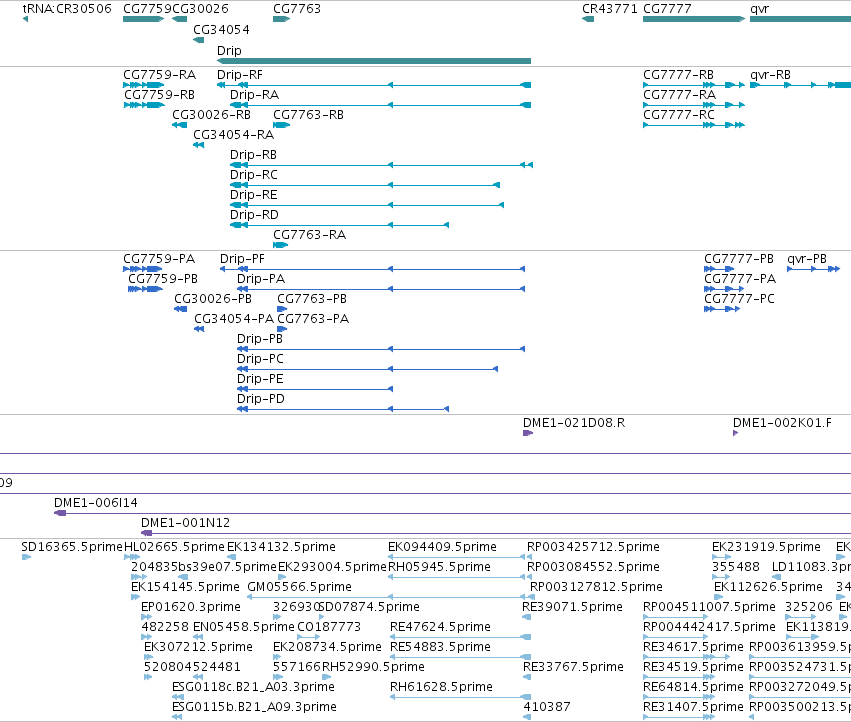Select the Drip gene bar

pos(373,61)
